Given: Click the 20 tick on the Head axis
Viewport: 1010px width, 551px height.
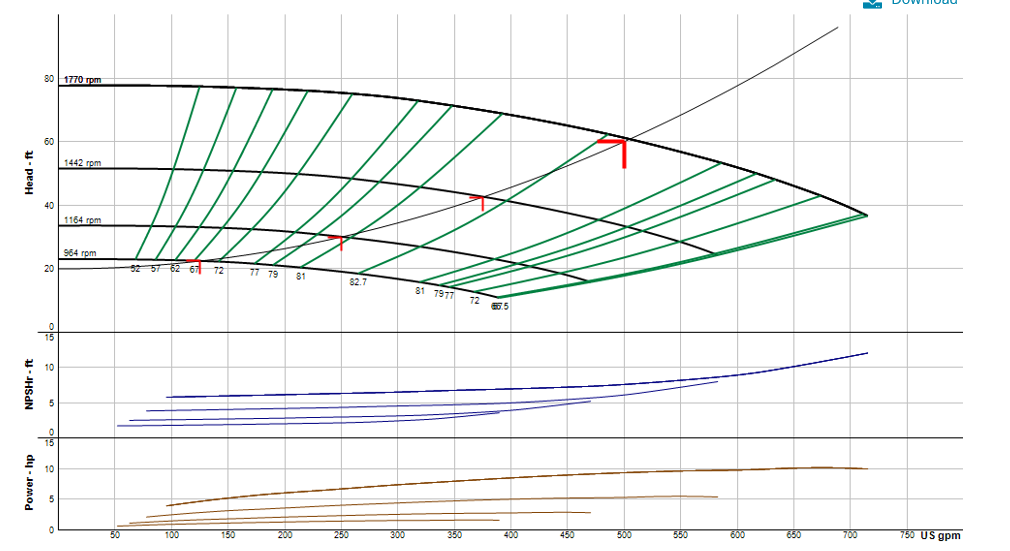Looking at the screenshot, I should coord(49,269).
